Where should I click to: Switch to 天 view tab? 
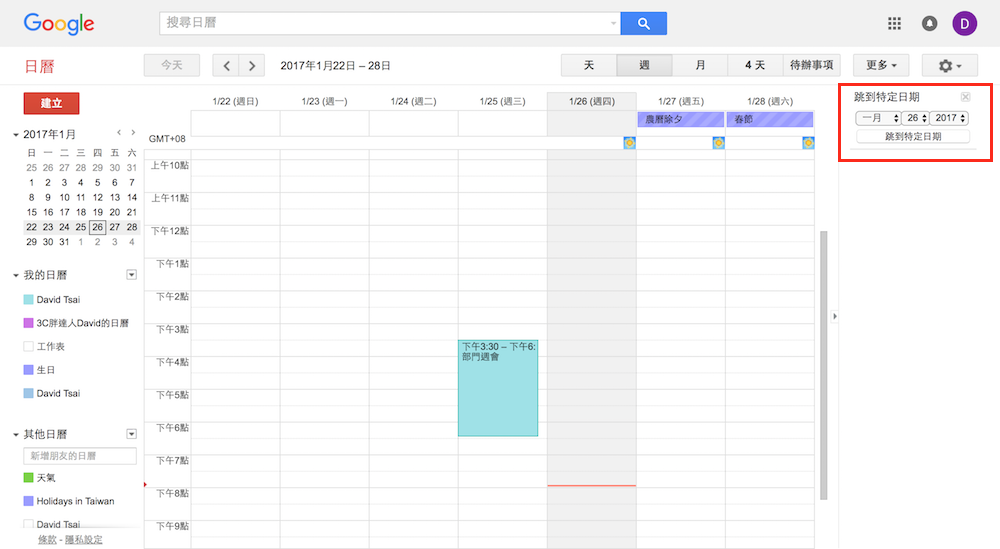coord(589,66)
